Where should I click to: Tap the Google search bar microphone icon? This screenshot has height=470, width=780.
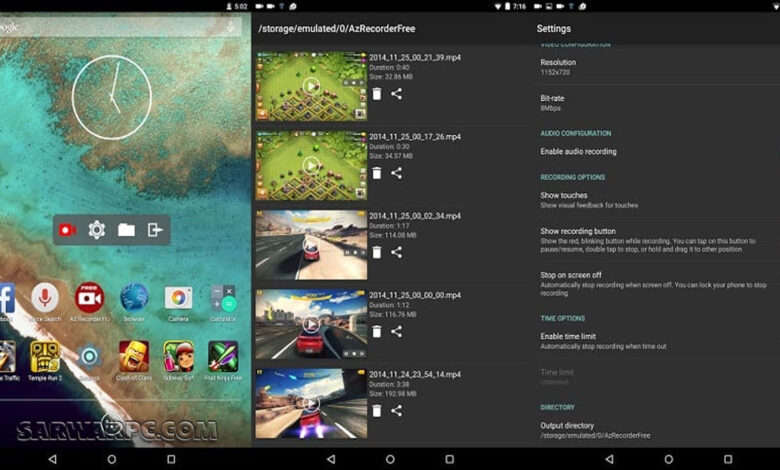(x=230, y=27)
